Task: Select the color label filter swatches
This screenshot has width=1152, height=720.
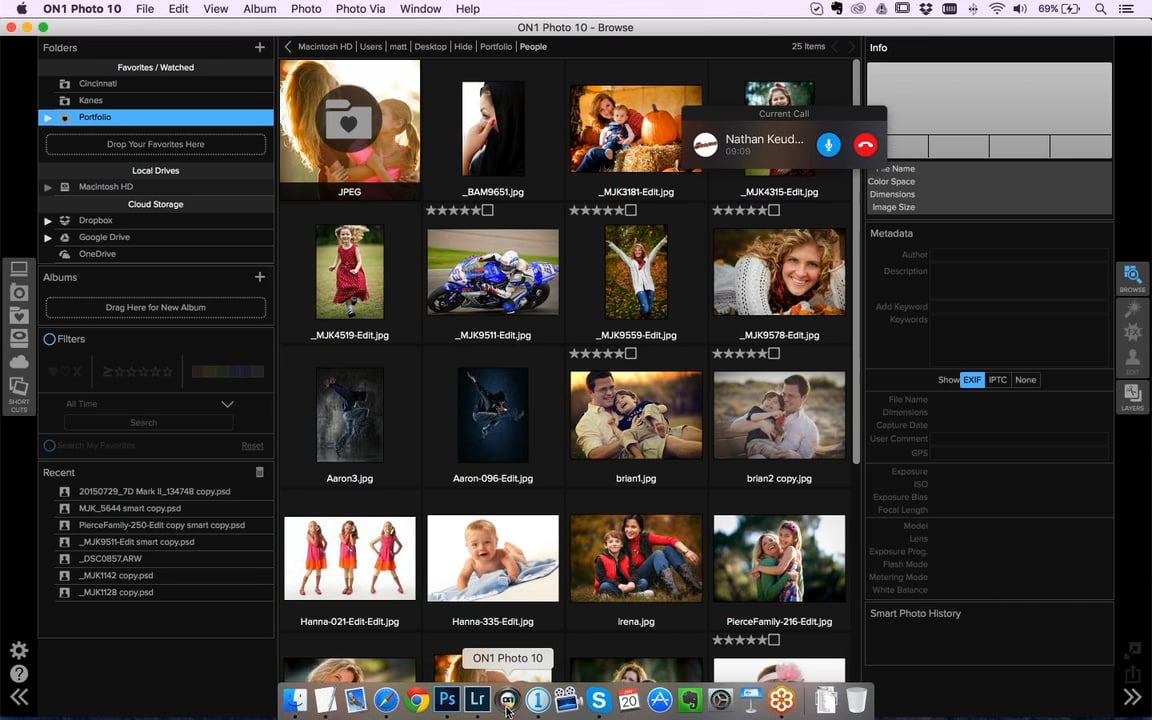Action: (227, 372)
